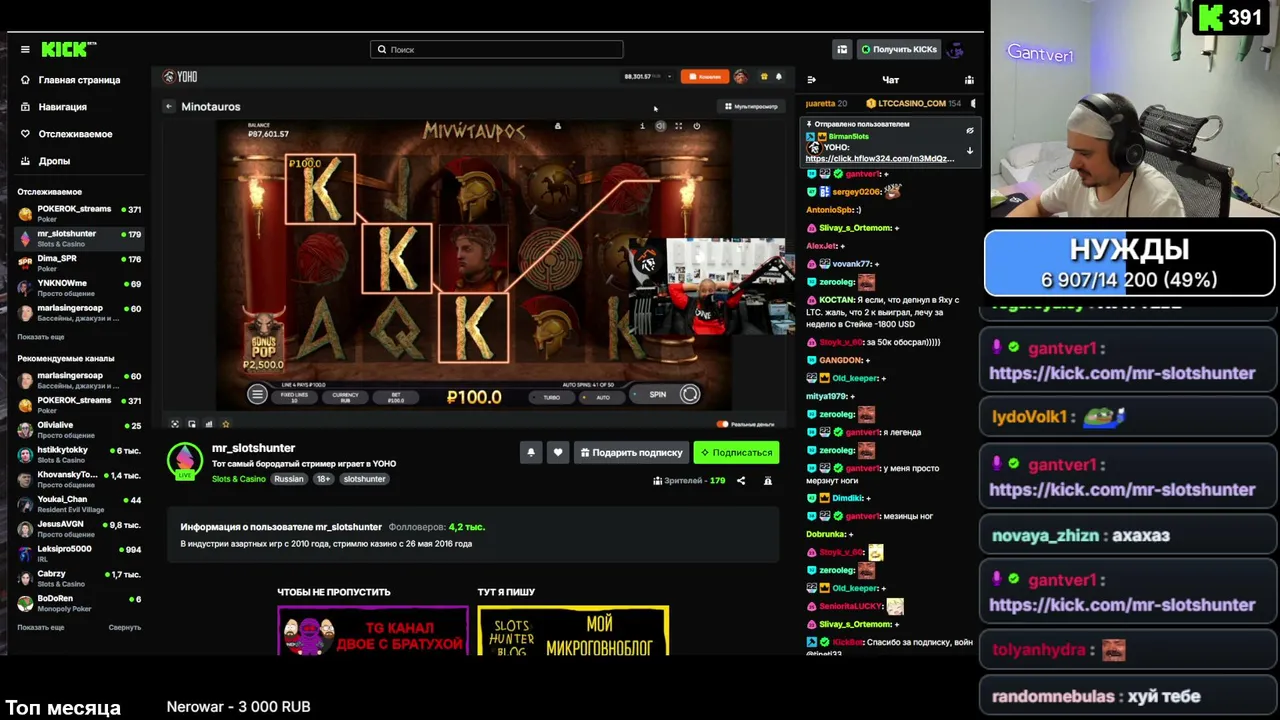
Task: Toggle the Реальные деньги switch
Action: pos(724,424)
